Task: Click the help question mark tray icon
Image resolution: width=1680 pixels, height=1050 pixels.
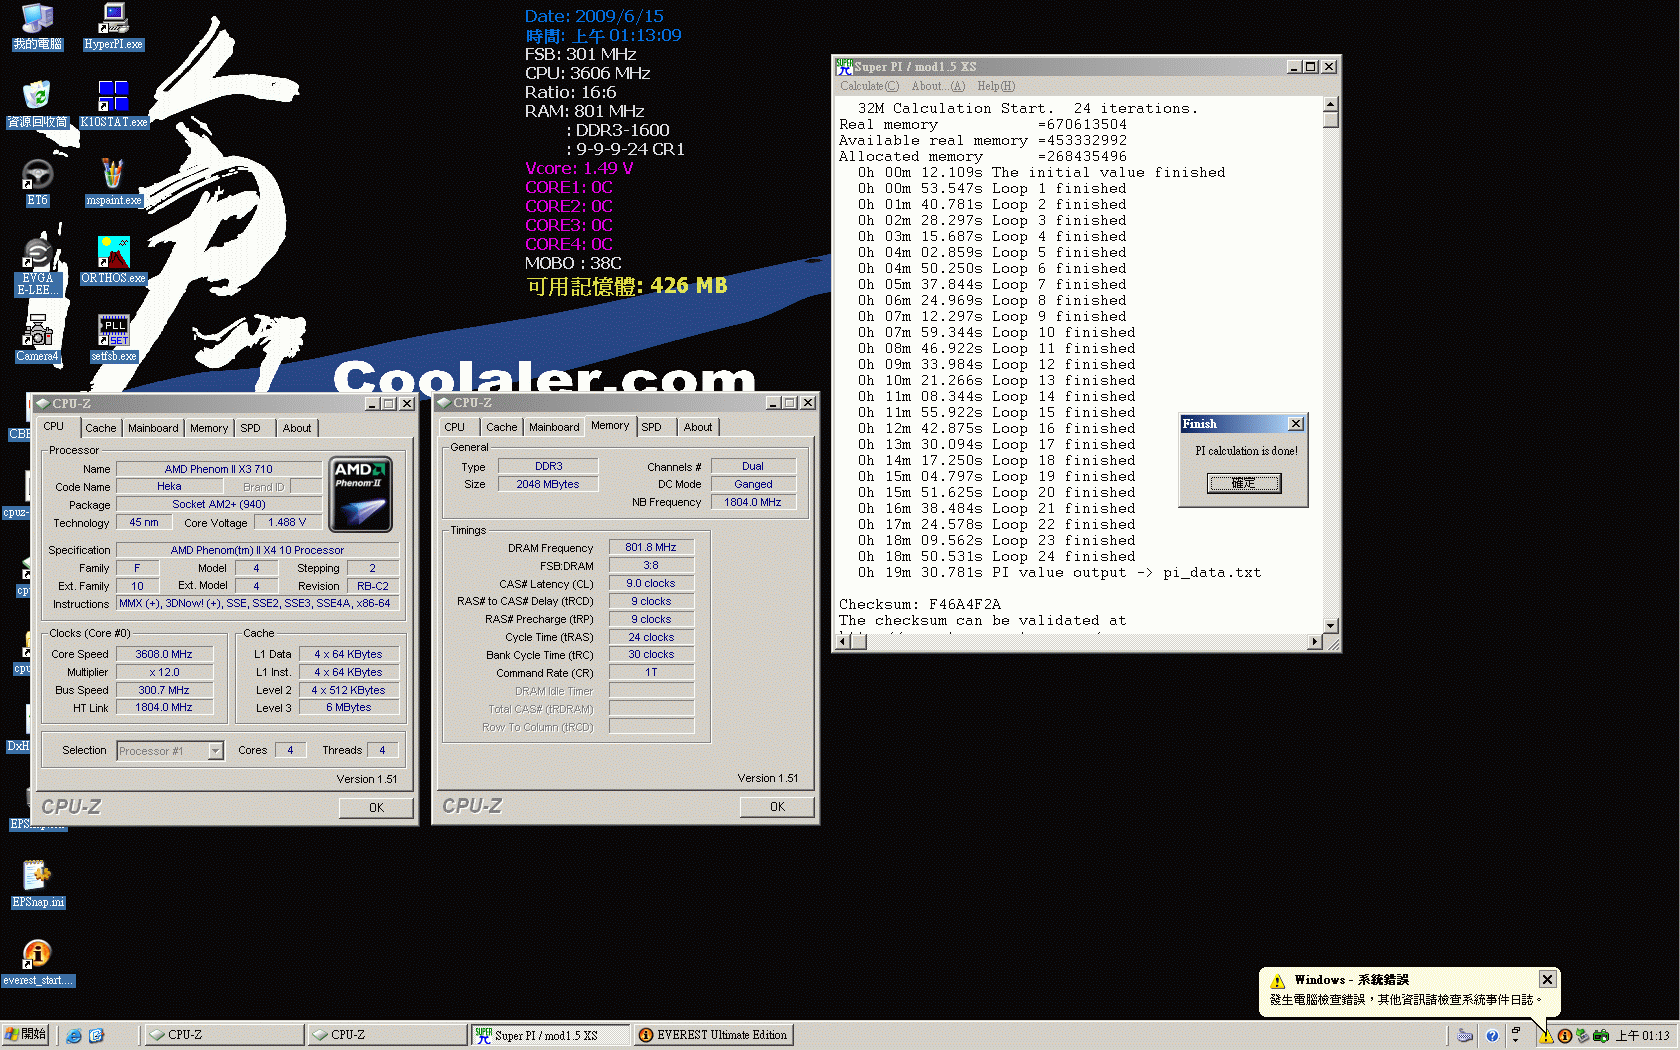Action: tap(1492, 1036)
